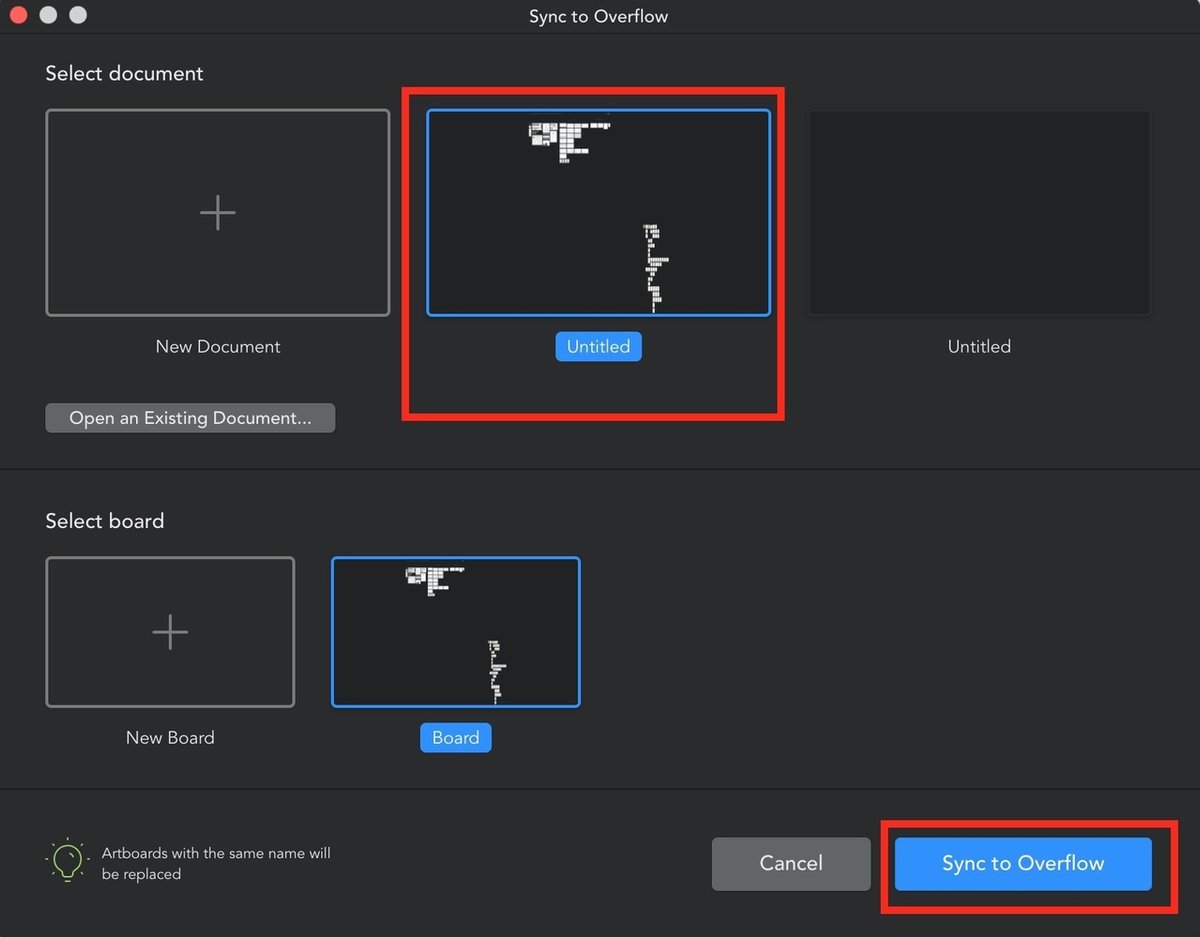
Task: Click the Select board heading
Action: 105,521
